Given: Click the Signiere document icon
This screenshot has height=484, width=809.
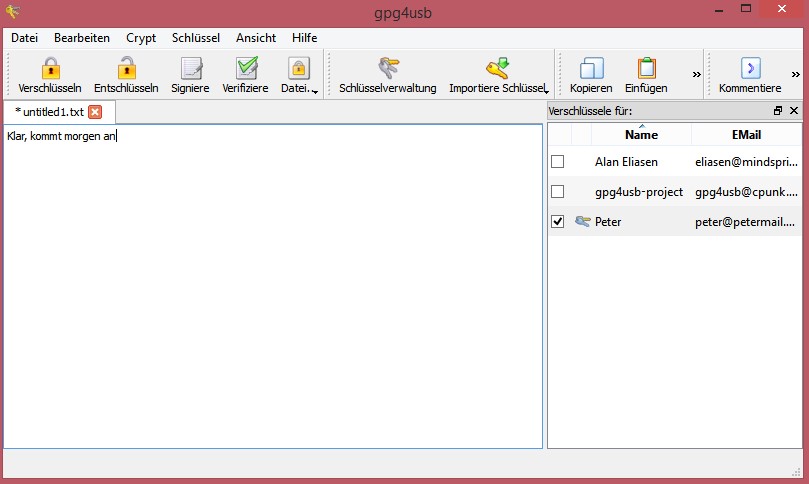Looking at the screenshot, I should [x=190, y=68].
